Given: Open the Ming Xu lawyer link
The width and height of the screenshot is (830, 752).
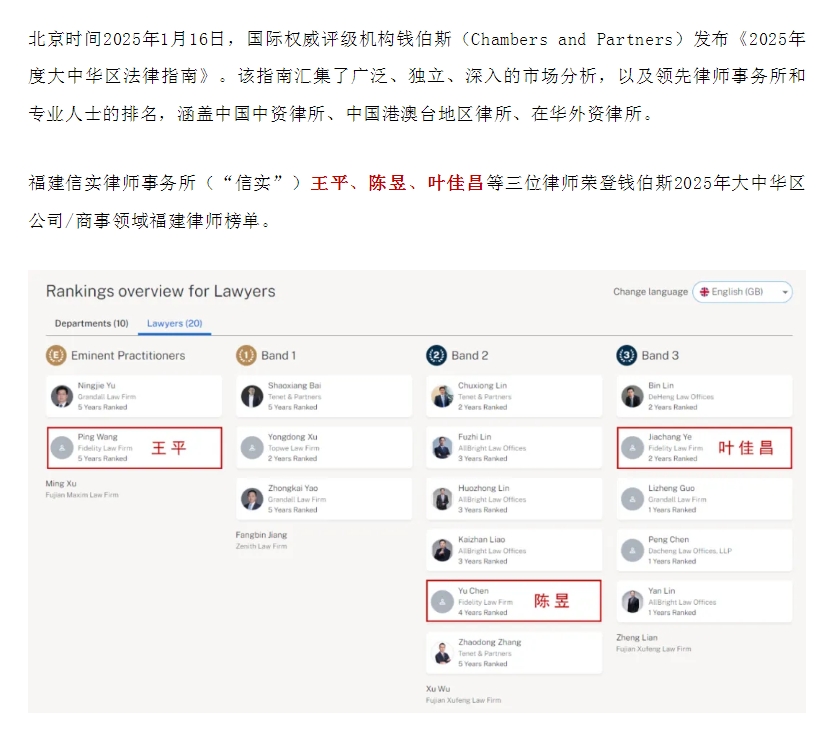Looking at the screenshot, I should coord(61,484).
